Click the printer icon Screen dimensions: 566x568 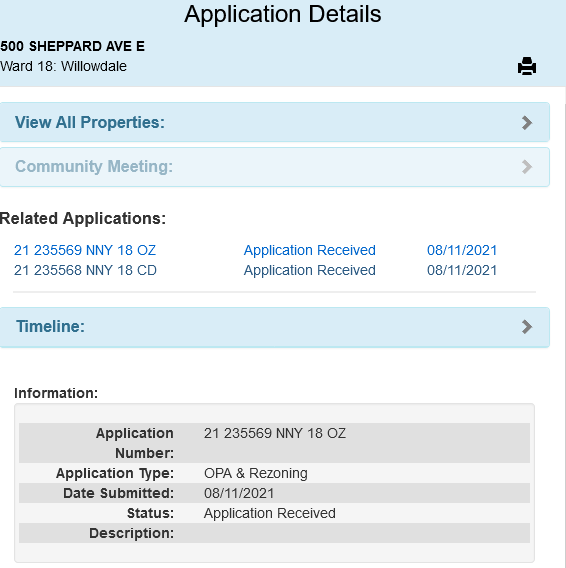(x=527, y=66)
